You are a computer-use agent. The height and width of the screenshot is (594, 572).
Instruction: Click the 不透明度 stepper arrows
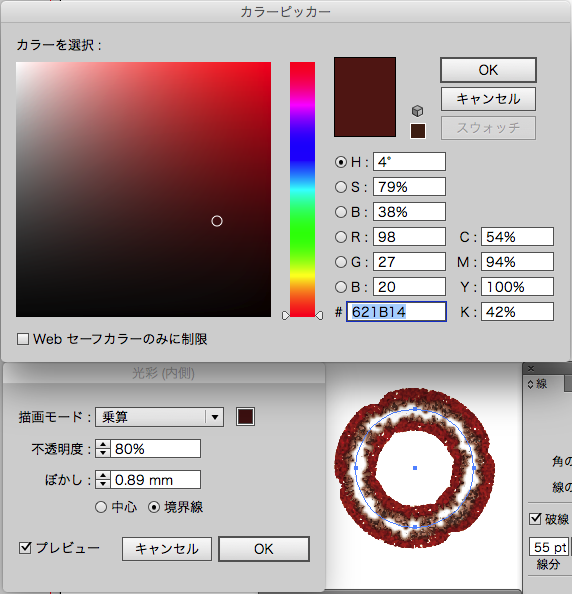pyautogui.click(x=103, y=449)
